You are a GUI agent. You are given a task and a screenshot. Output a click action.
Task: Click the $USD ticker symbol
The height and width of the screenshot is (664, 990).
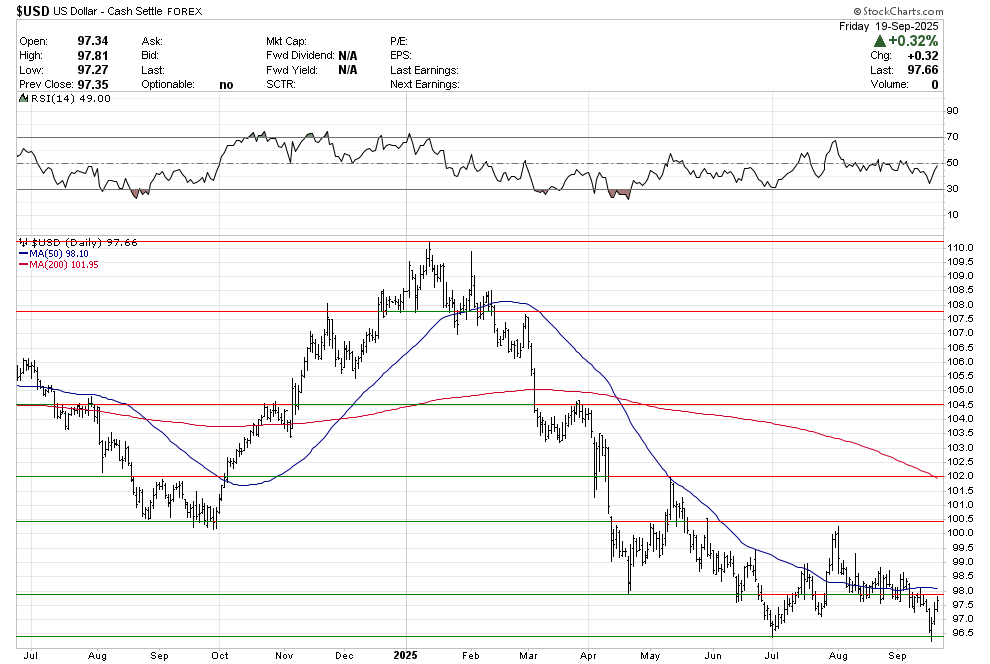point(30,11)
